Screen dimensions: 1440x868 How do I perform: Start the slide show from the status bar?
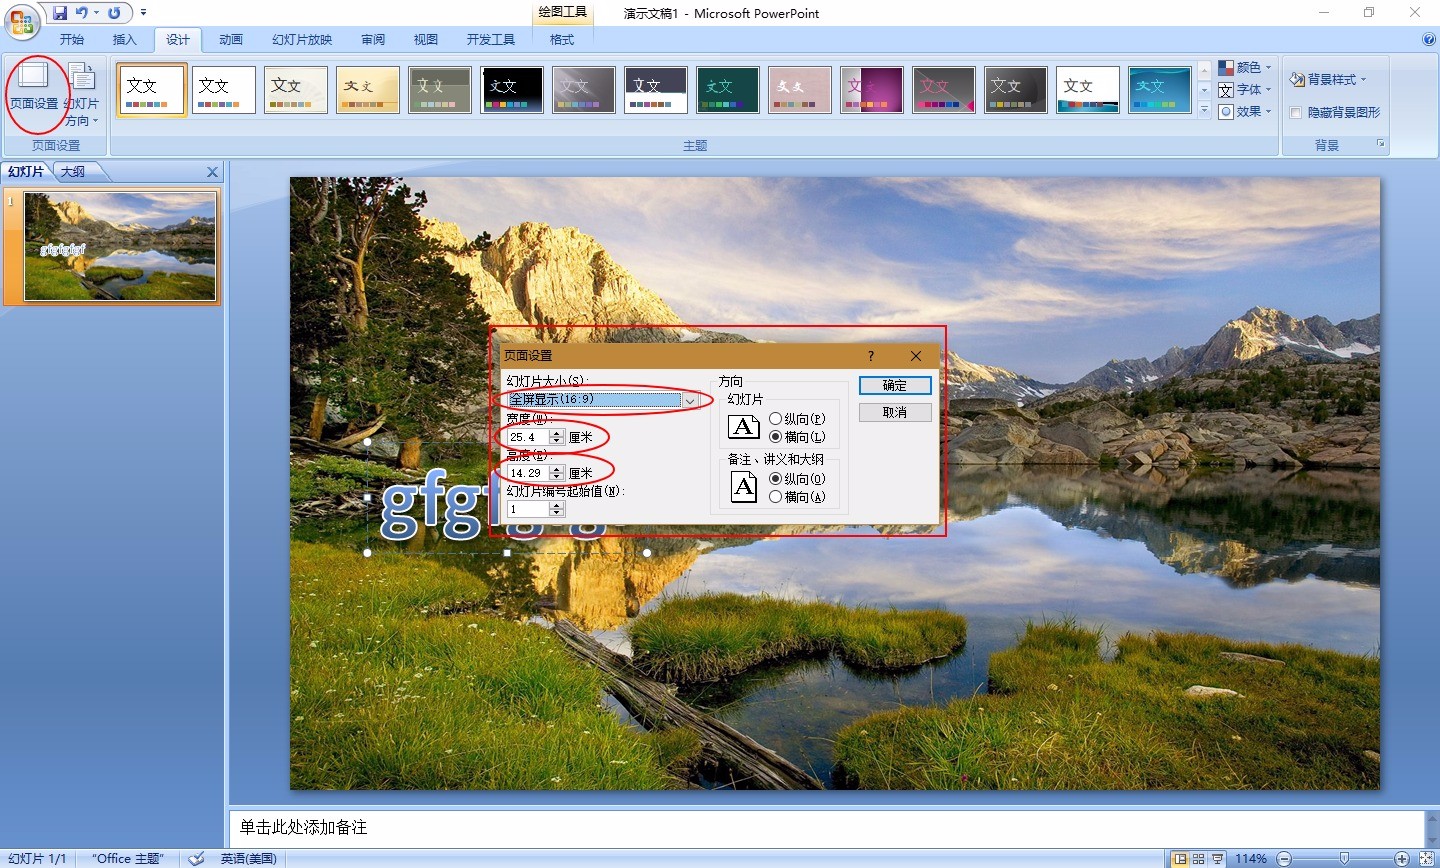click(1217, 859)
